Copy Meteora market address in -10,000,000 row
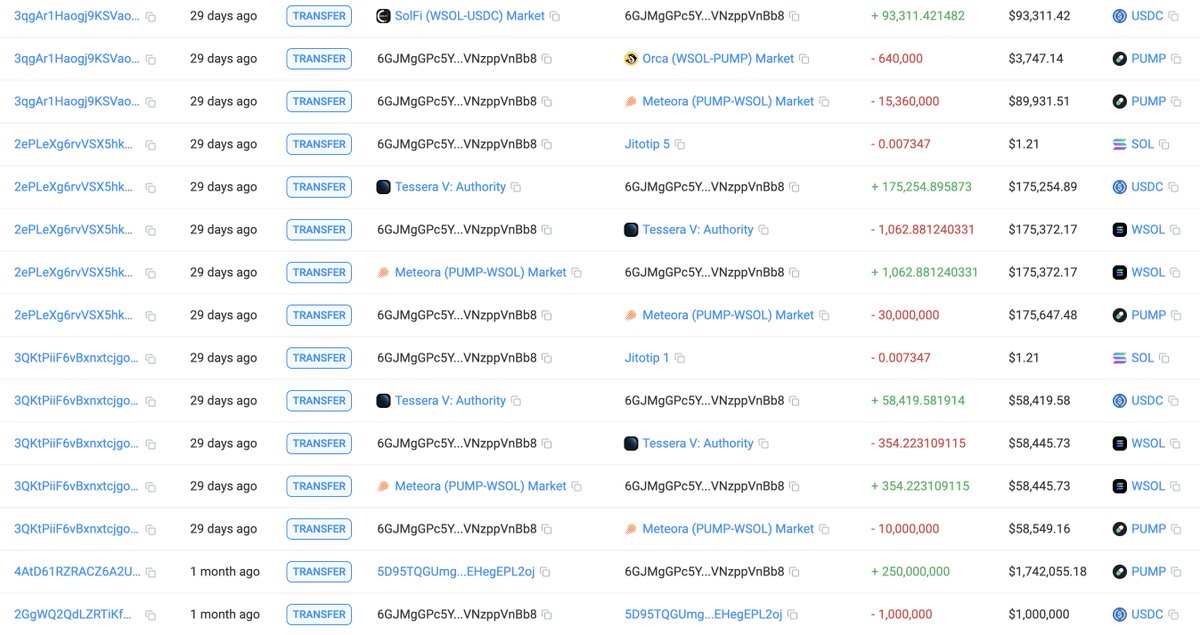This screenshot has height=635, width=1200. click(824, 529)
